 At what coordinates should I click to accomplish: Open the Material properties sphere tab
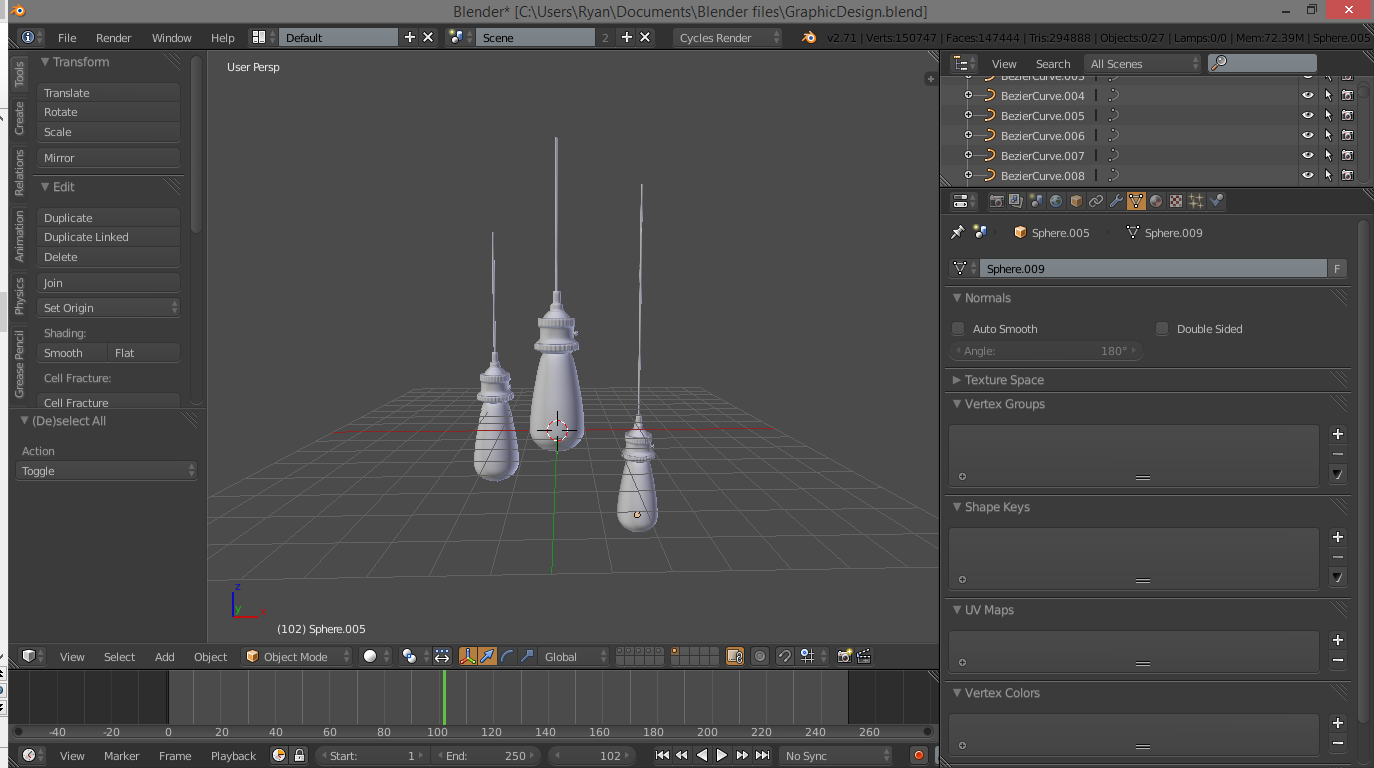[1156, 201]
